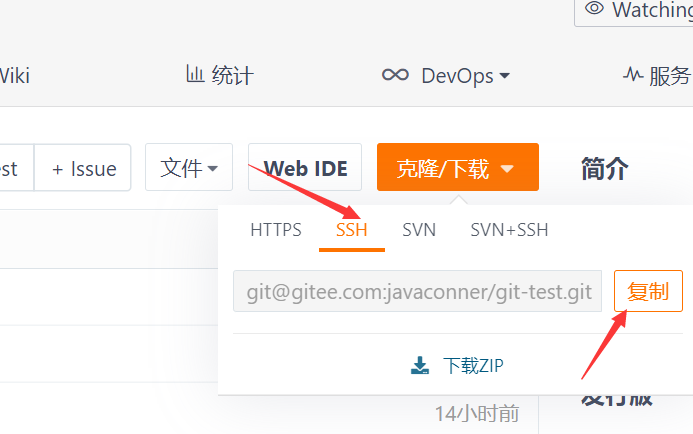Select the HTTPS clone tab
693x434 pixels.
(x=276, y=230)
